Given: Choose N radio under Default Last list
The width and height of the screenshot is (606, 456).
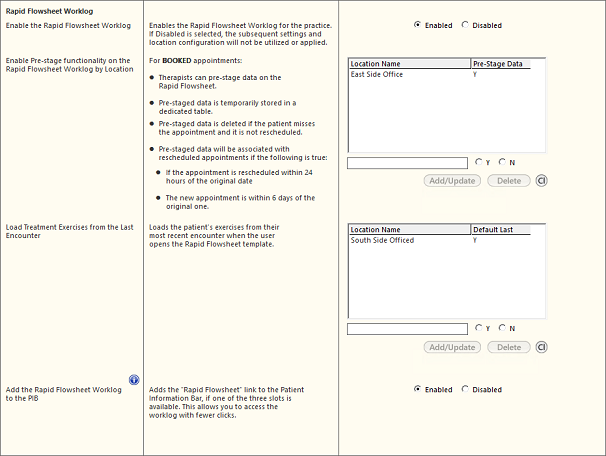Looking at the screenshot, I should click(502, 328).
